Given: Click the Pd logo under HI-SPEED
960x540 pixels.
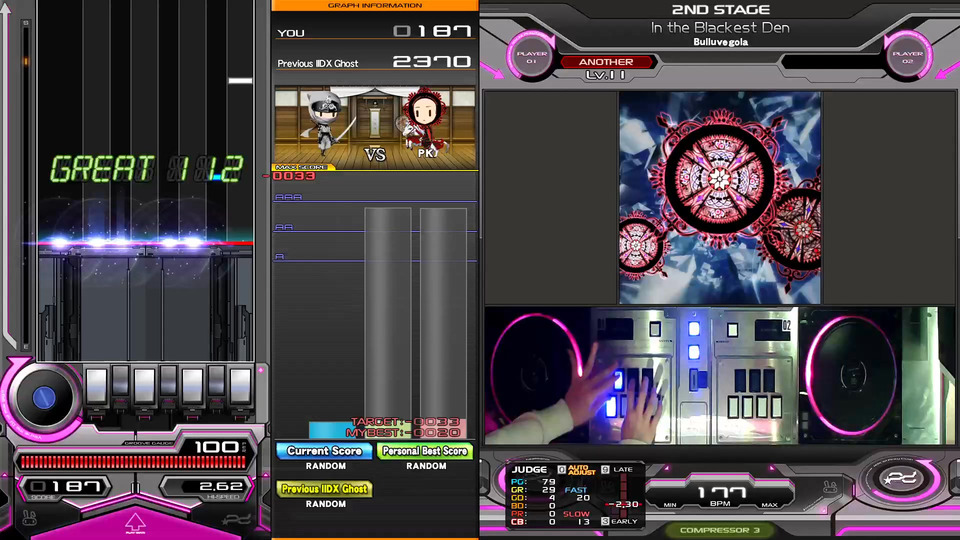Looking at the screenshot, I should (237, 519).
